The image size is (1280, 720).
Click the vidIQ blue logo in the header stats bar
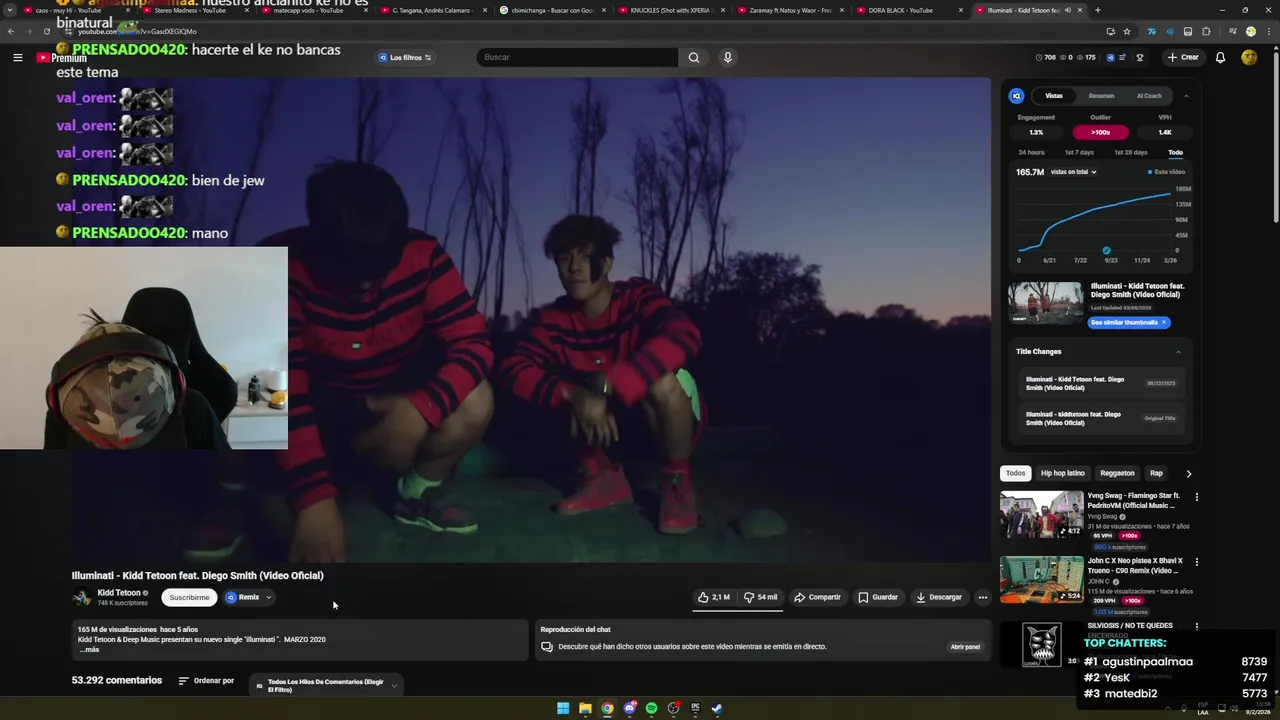click(x=1111, y=57)
